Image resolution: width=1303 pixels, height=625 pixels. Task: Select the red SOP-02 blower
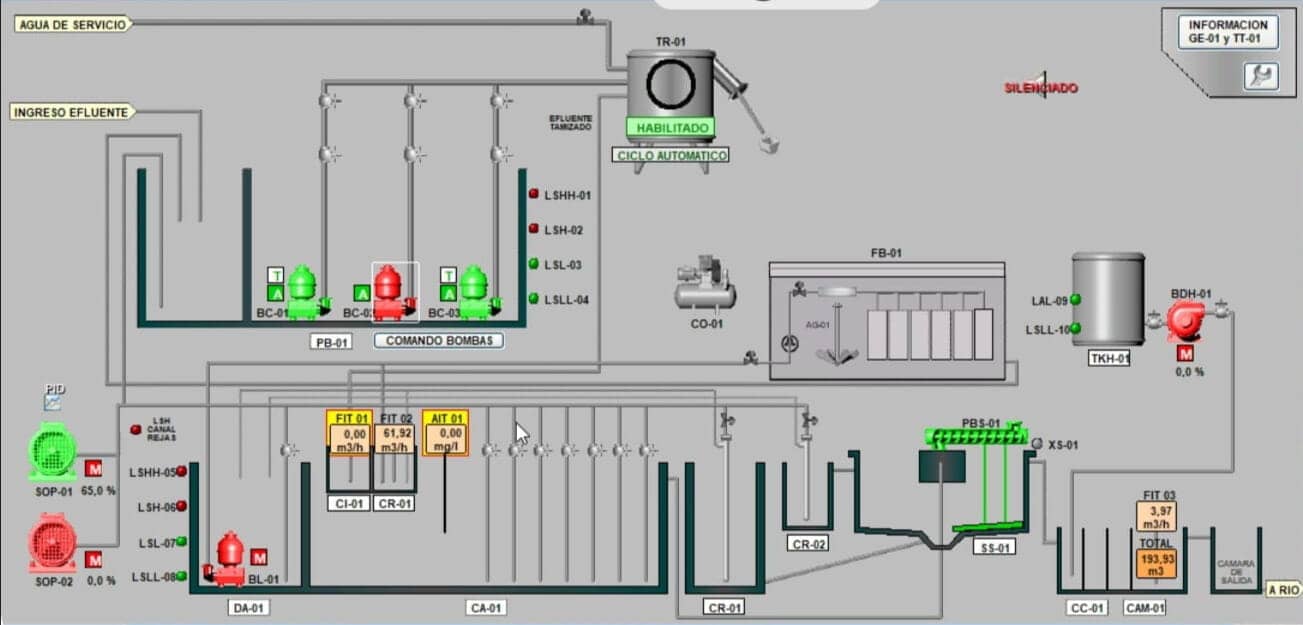pos(52,544)
